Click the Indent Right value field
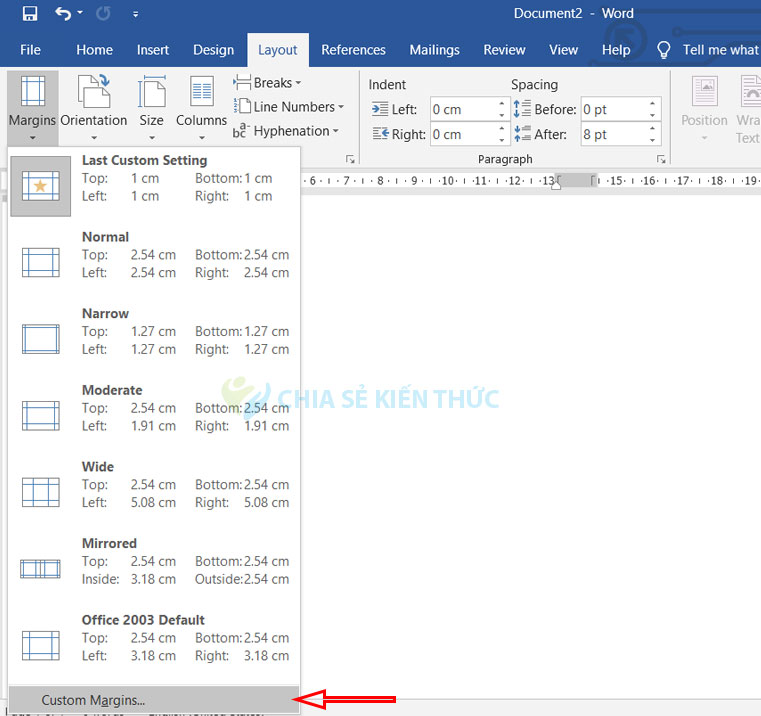Viewport: 761px width, 716px height. click(x=463, y=134)
